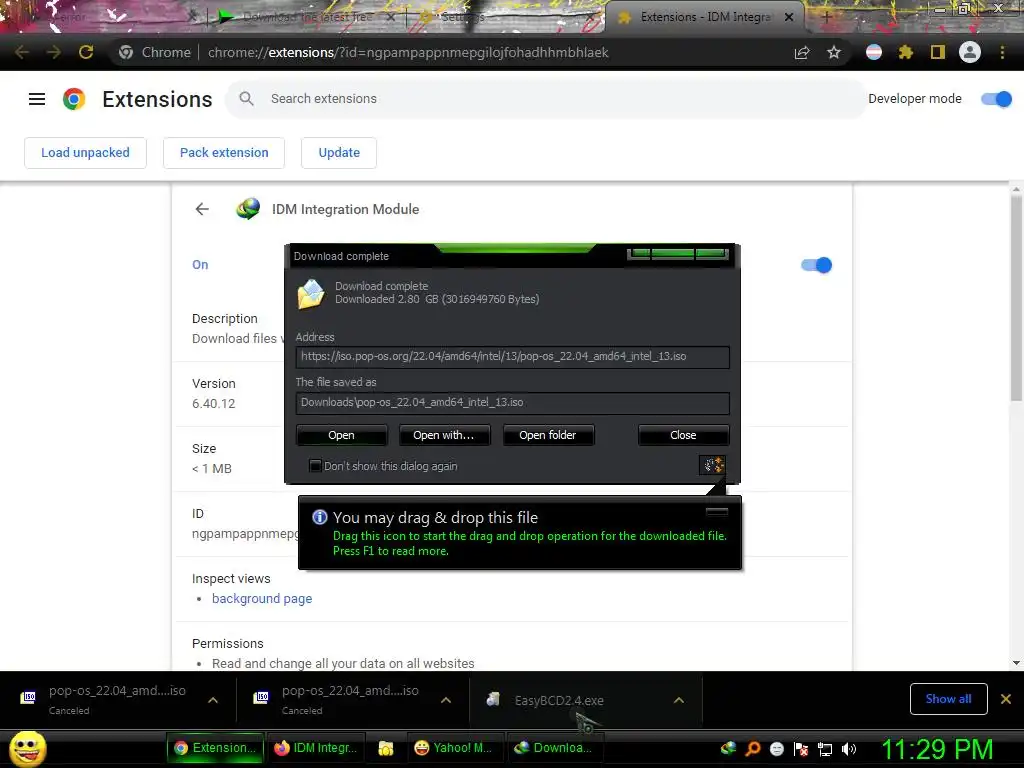Screen dimensions: 1024x768
Task: Click the network tray icon
Action: point(825,749)
